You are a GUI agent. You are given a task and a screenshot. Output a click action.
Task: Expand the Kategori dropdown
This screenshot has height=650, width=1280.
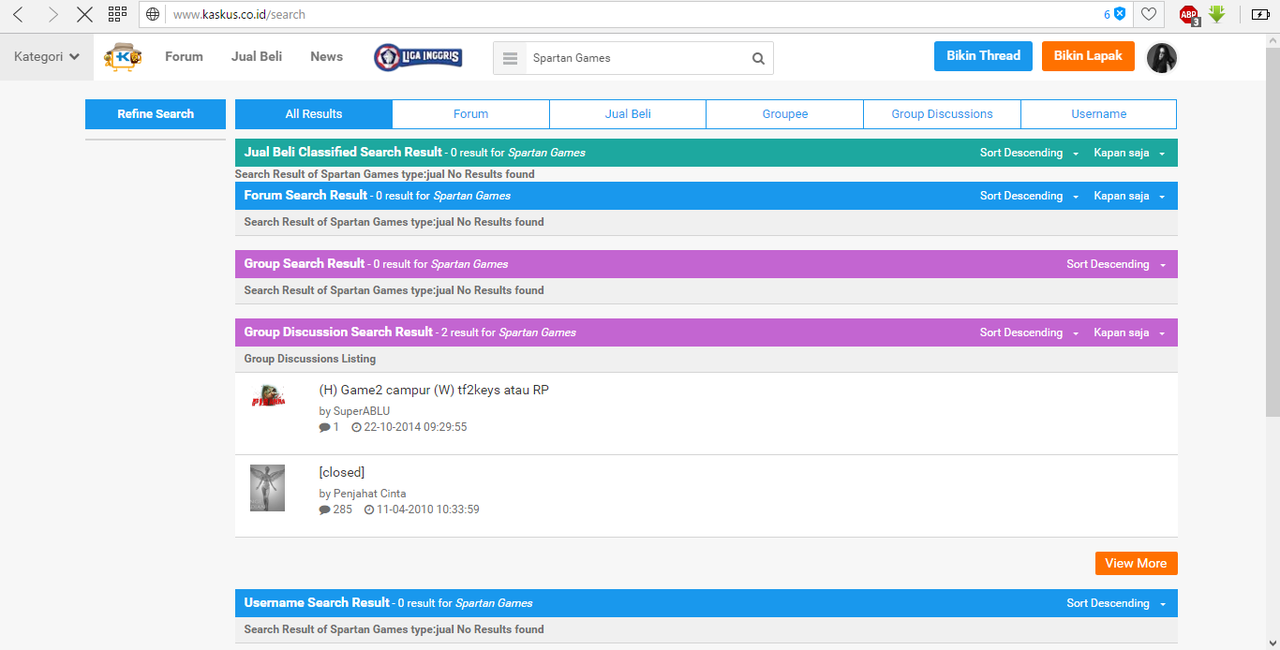point(47,57)
